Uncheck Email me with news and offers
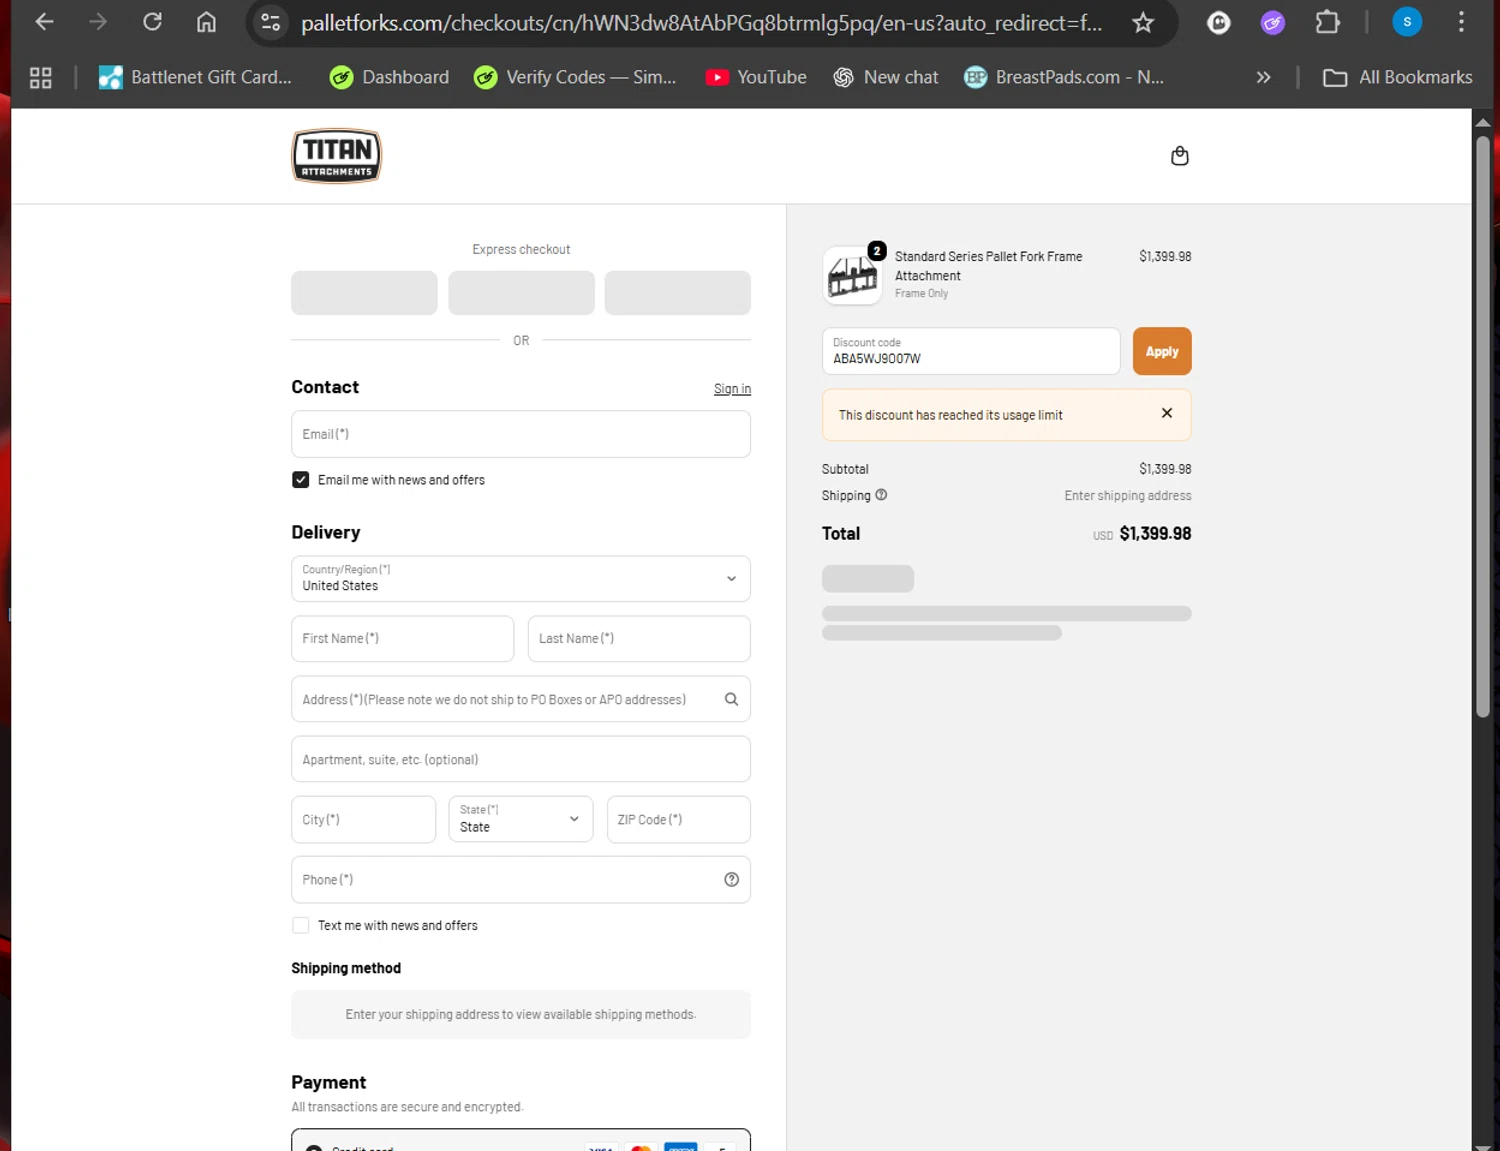The image size is (1500, 1151). point(300,480)
